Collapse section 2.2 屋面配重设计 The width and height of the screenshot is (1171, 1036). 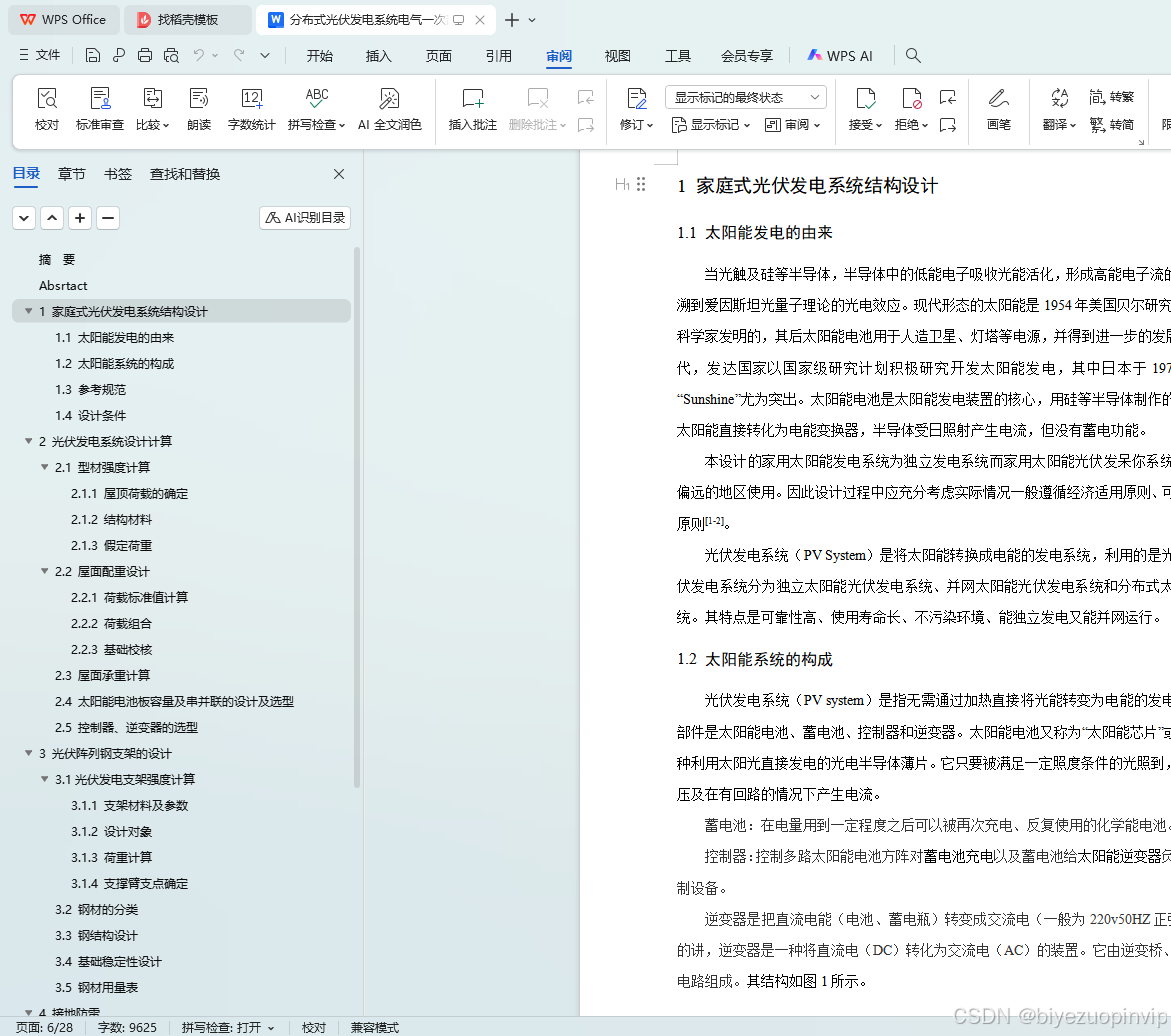pyautogui.click(x=44, y=571)
